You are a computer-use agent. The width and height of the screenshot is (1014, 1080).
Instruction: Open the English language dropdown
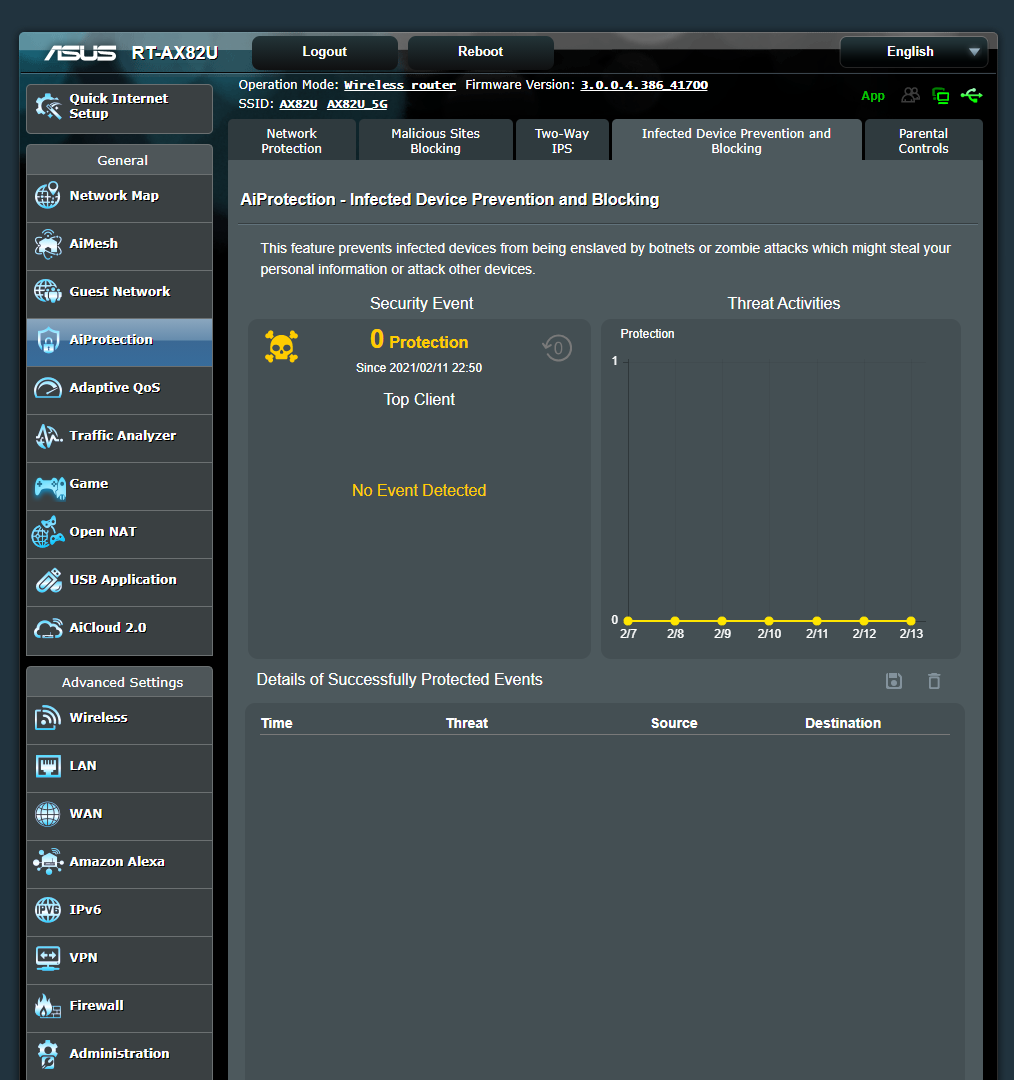pyautogui.click(x=913, y=52)
